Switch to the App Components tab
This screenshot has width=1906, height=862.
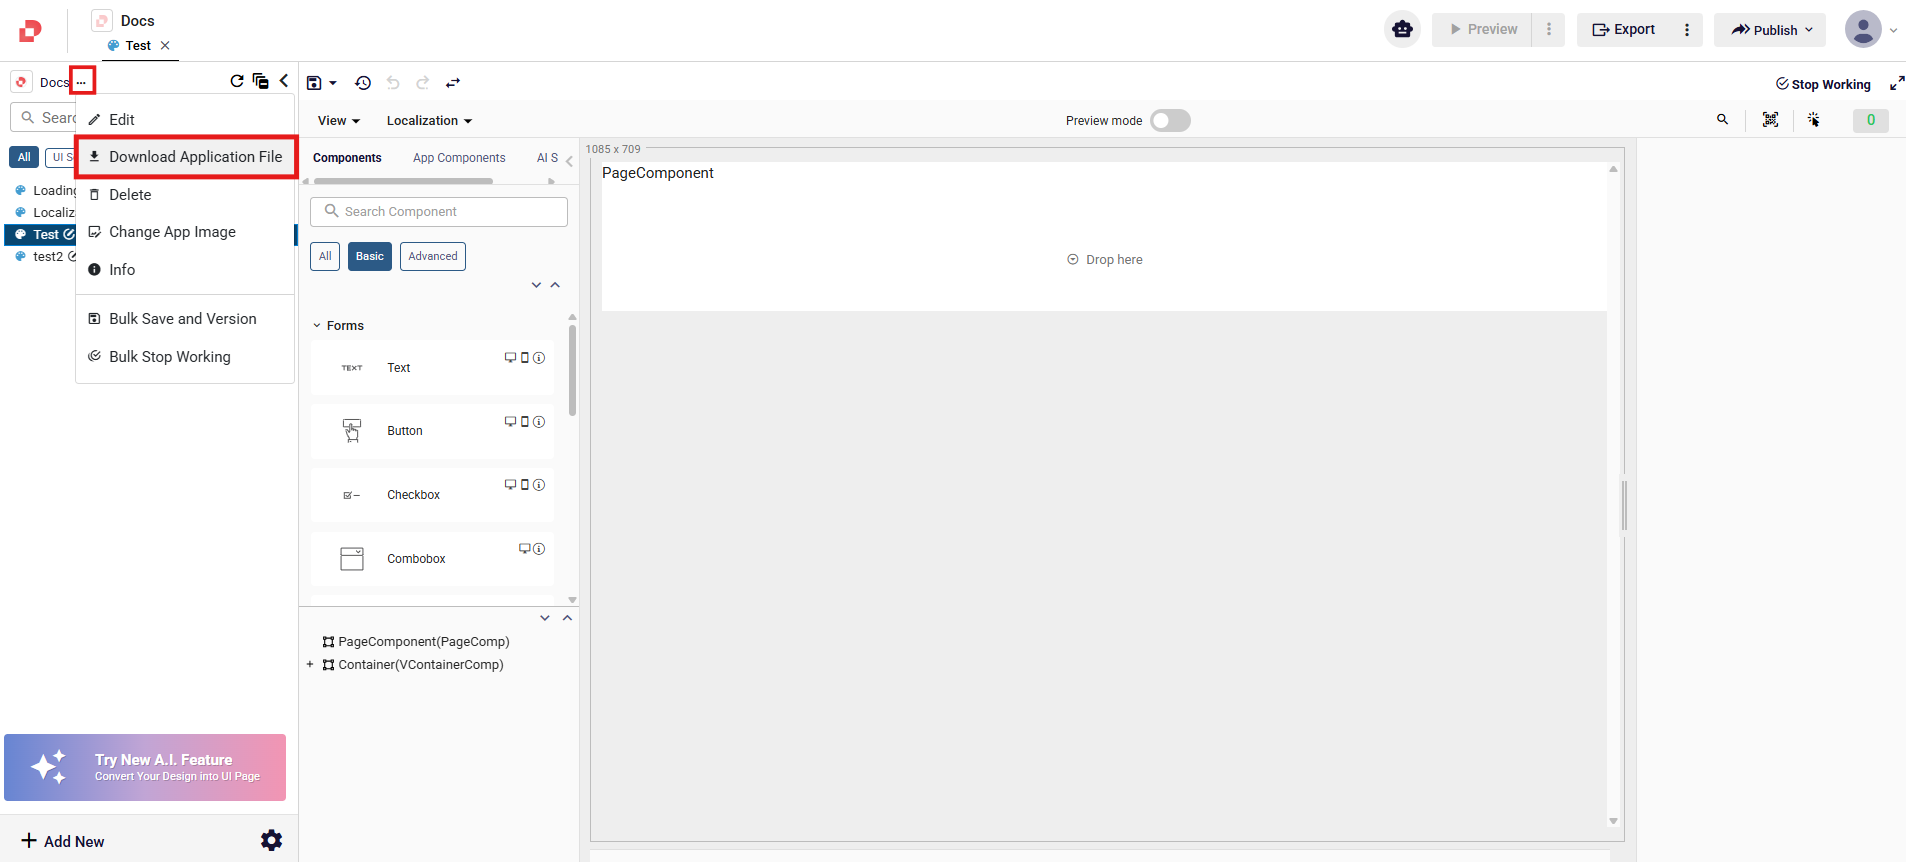click(x=459, y=158)
